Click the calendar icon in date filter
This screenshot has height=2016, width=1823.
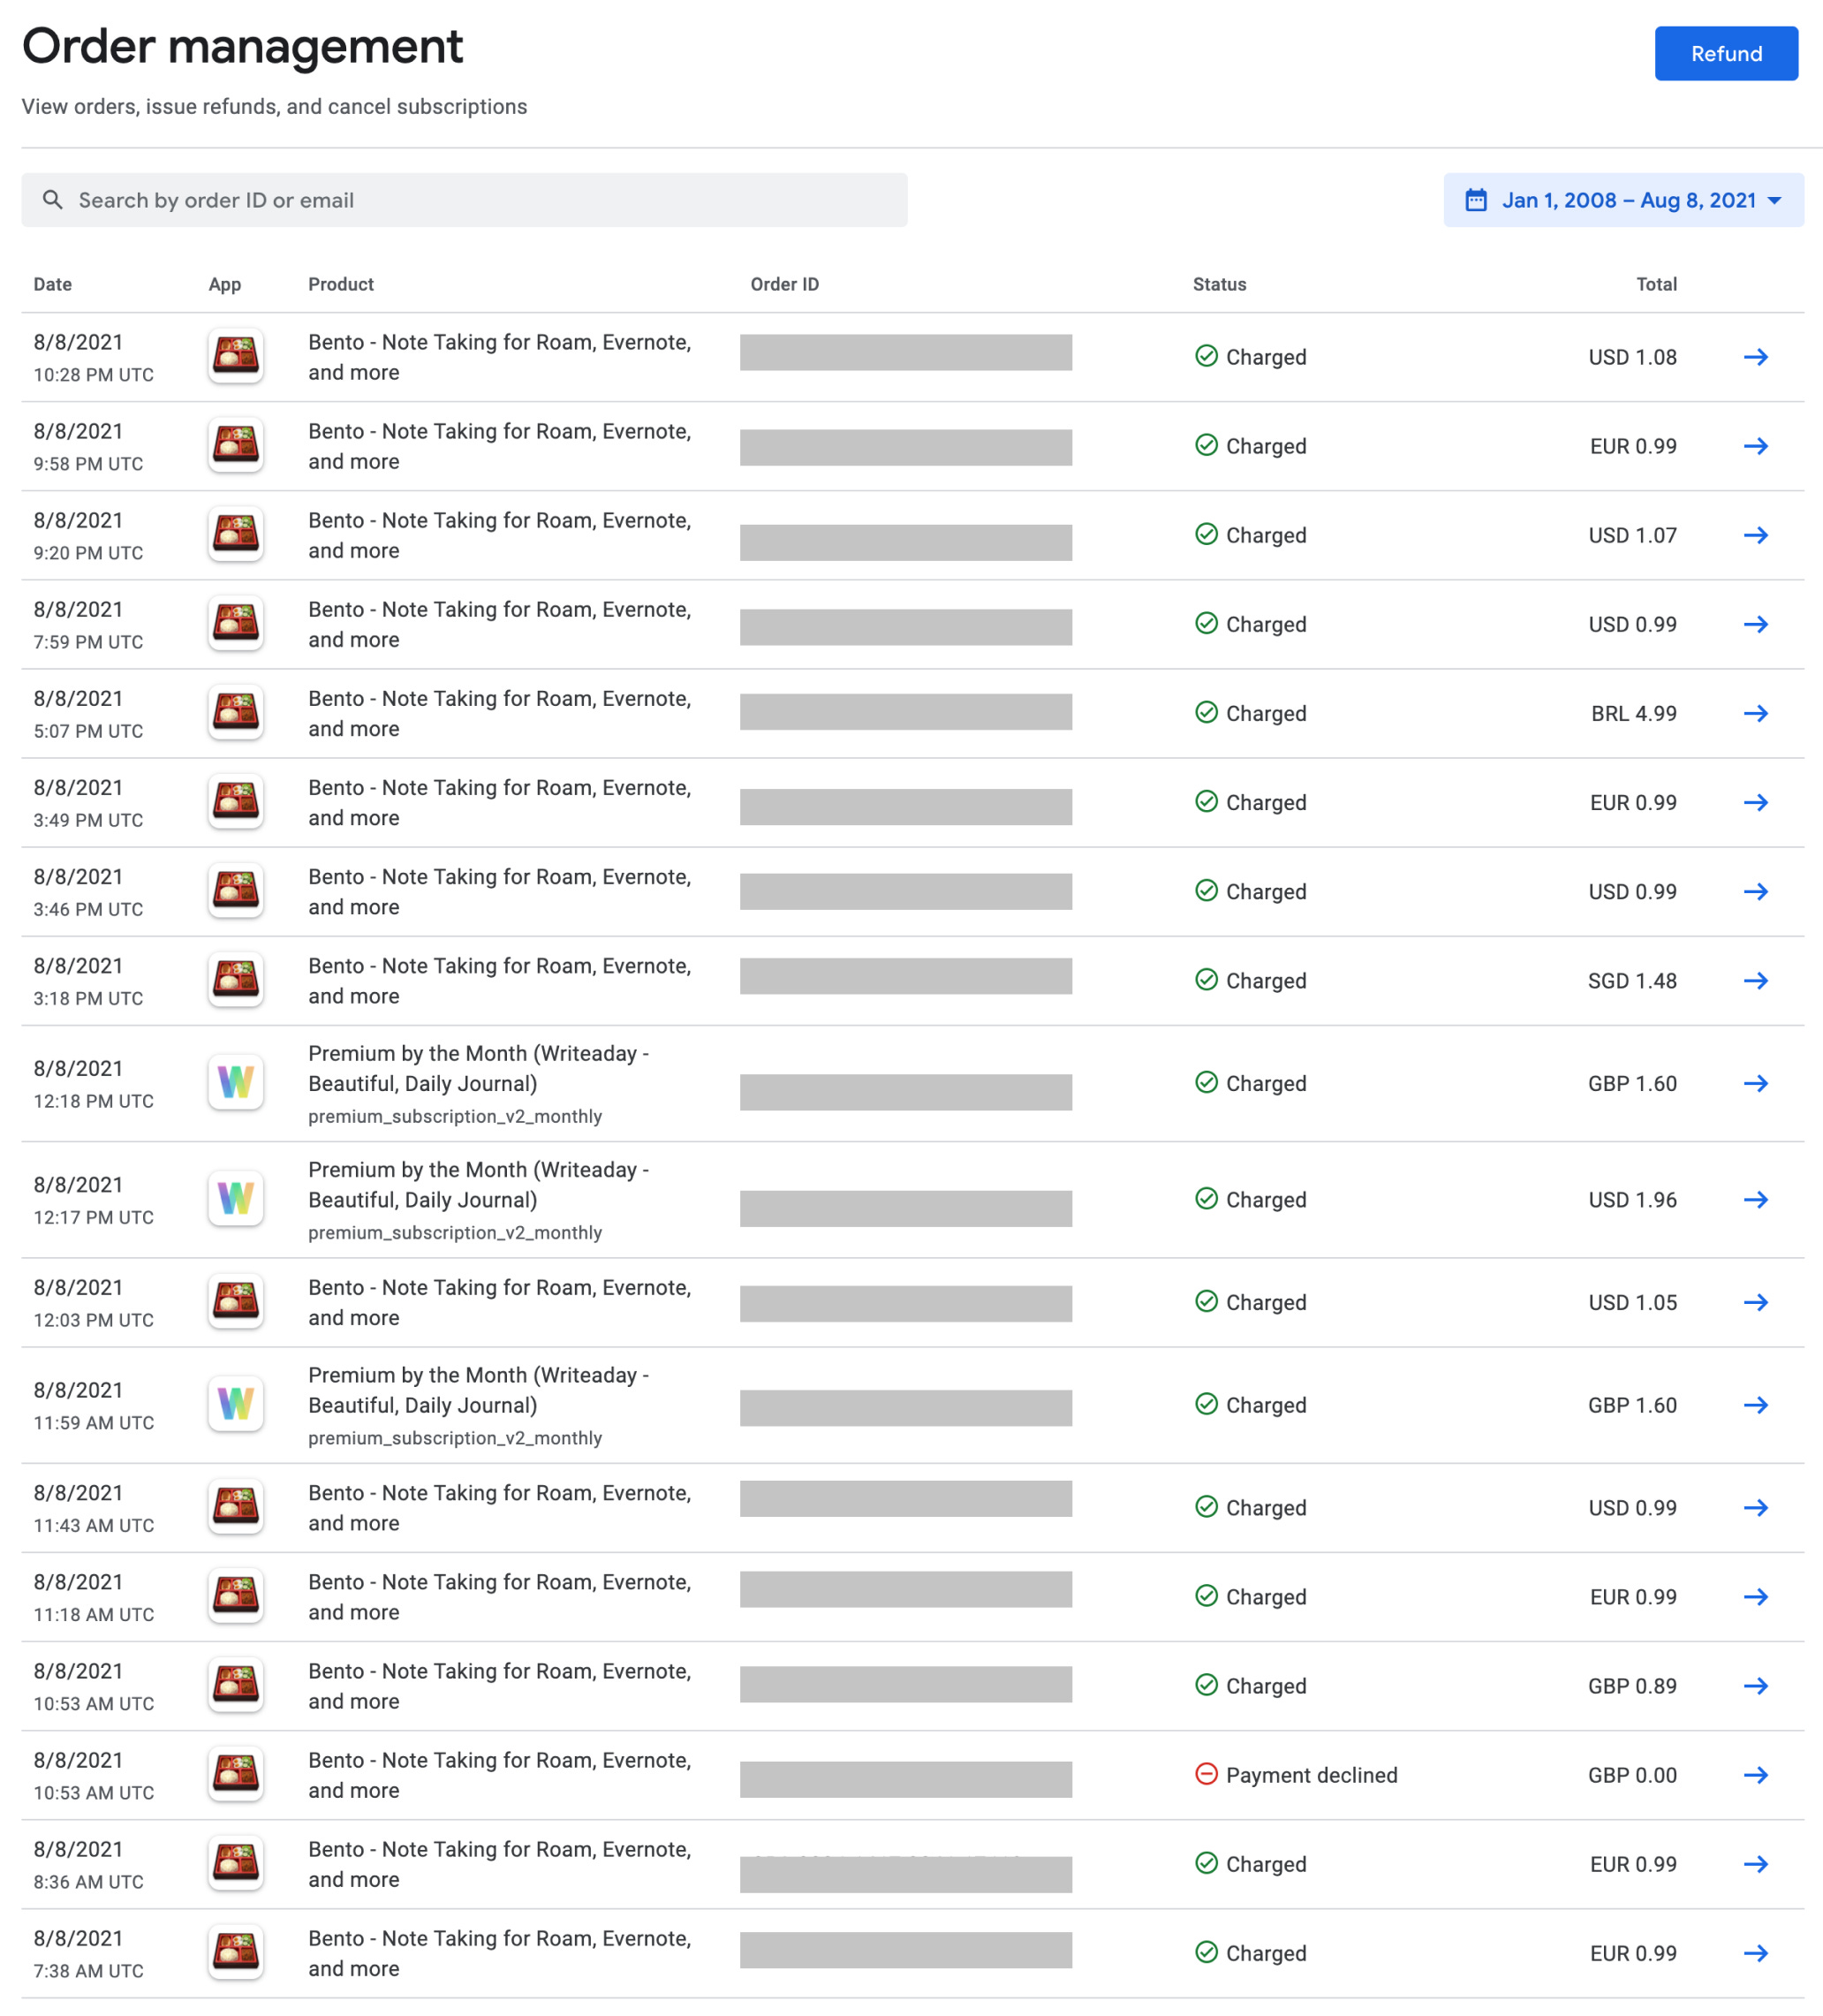(1475, 200)
